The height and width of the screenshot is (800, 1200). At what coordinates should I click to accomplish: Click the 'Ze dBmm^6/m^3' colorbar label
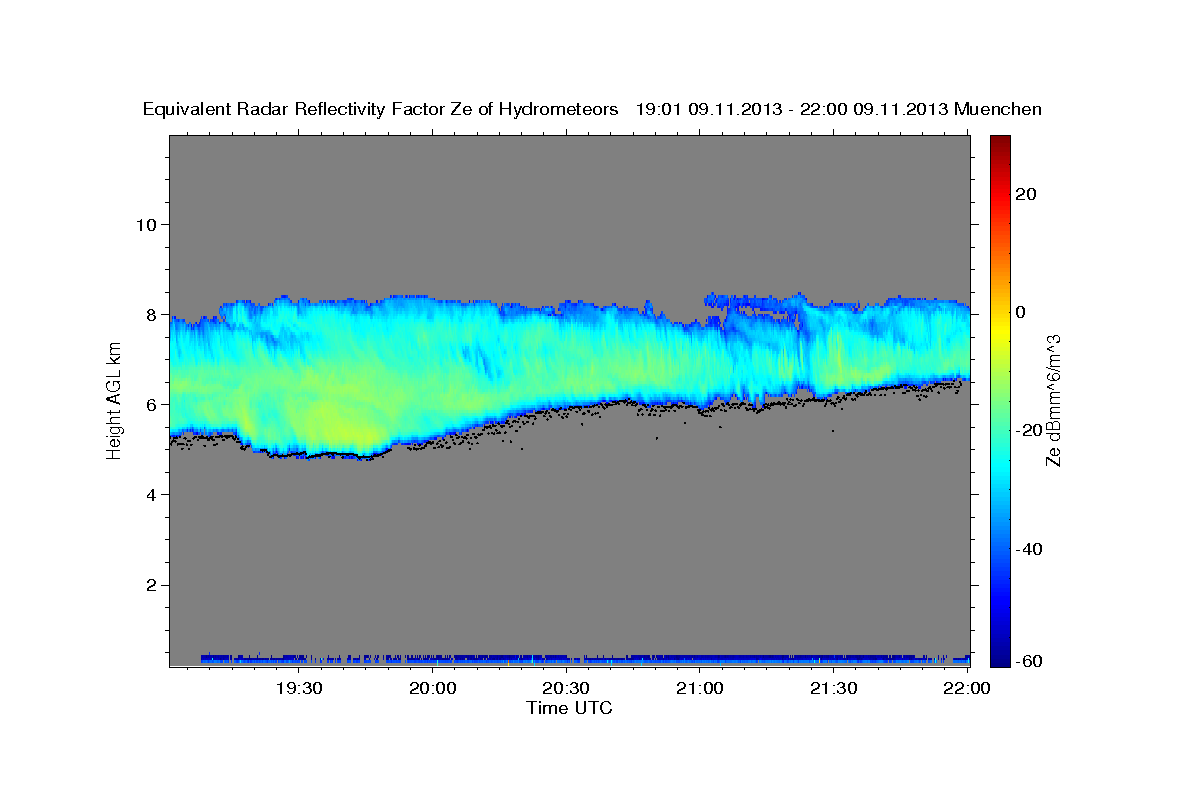pos(1053,399)
